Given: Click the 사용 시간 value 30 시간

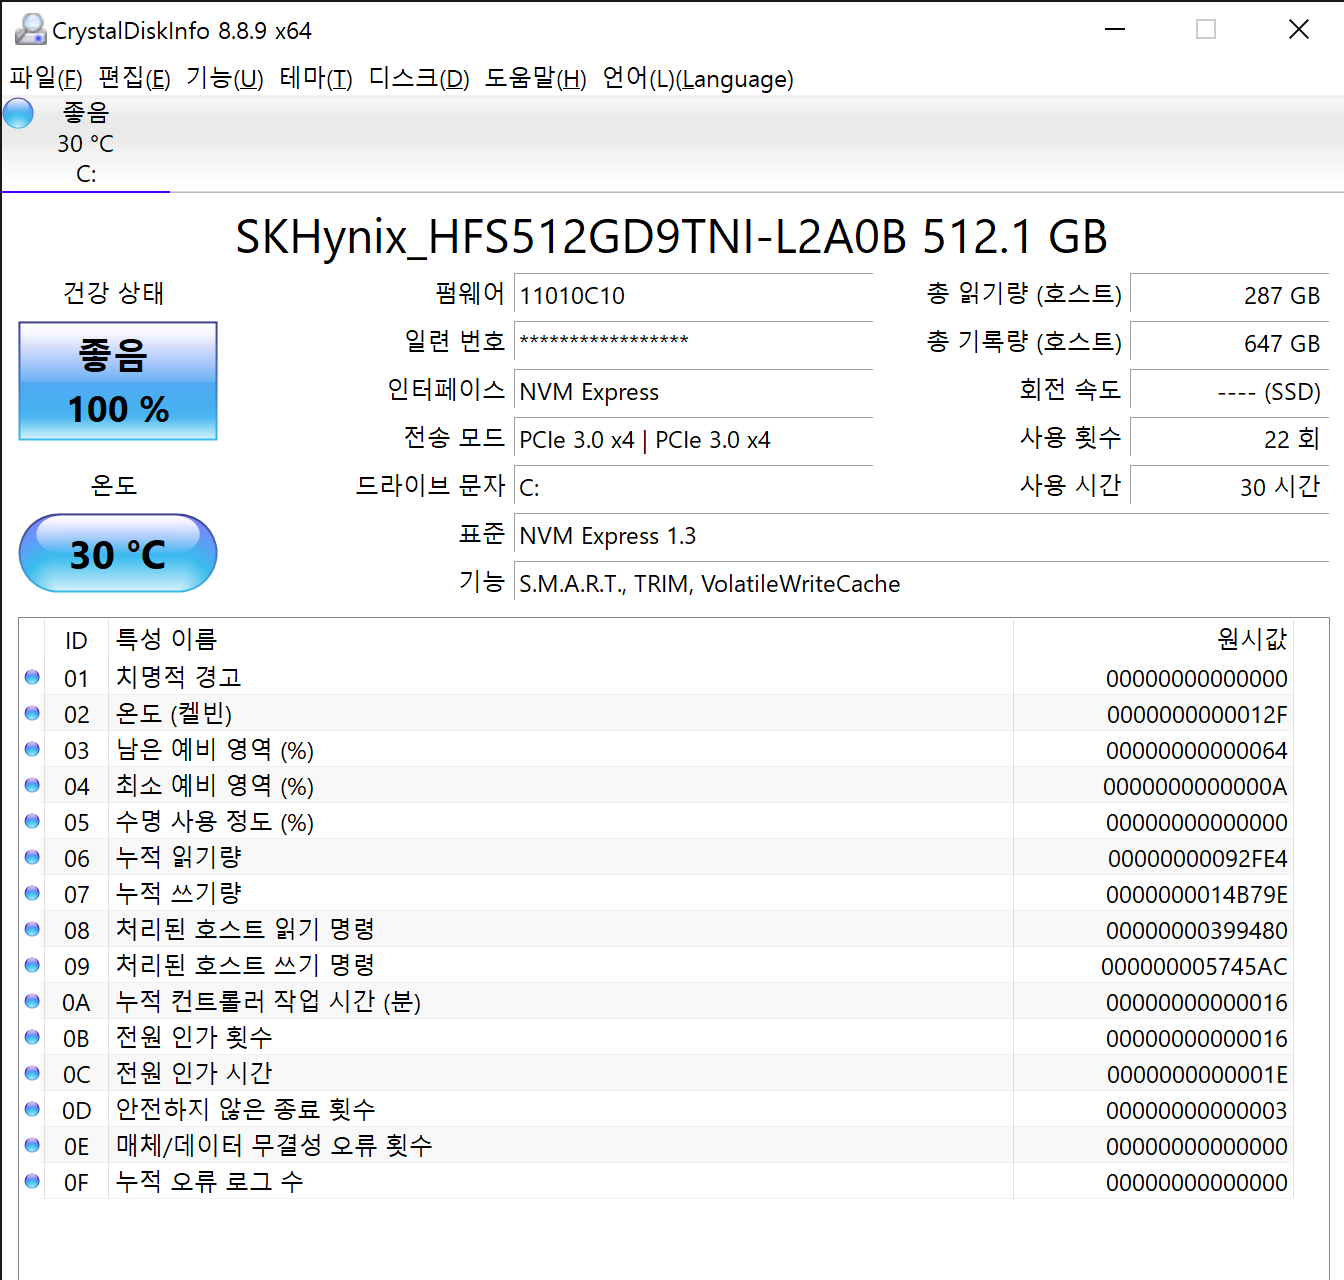Looking at the screenshot, I should pyautogui.click(x=1229, y=487).
